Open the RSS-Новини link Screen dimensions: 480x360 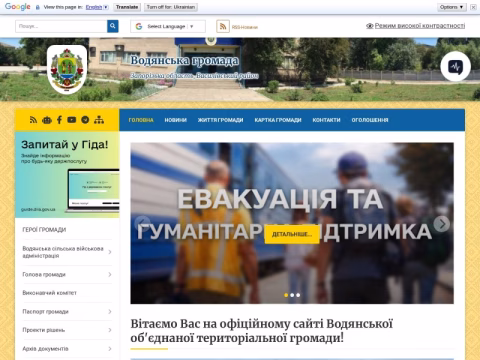click(x=245, y=27)
